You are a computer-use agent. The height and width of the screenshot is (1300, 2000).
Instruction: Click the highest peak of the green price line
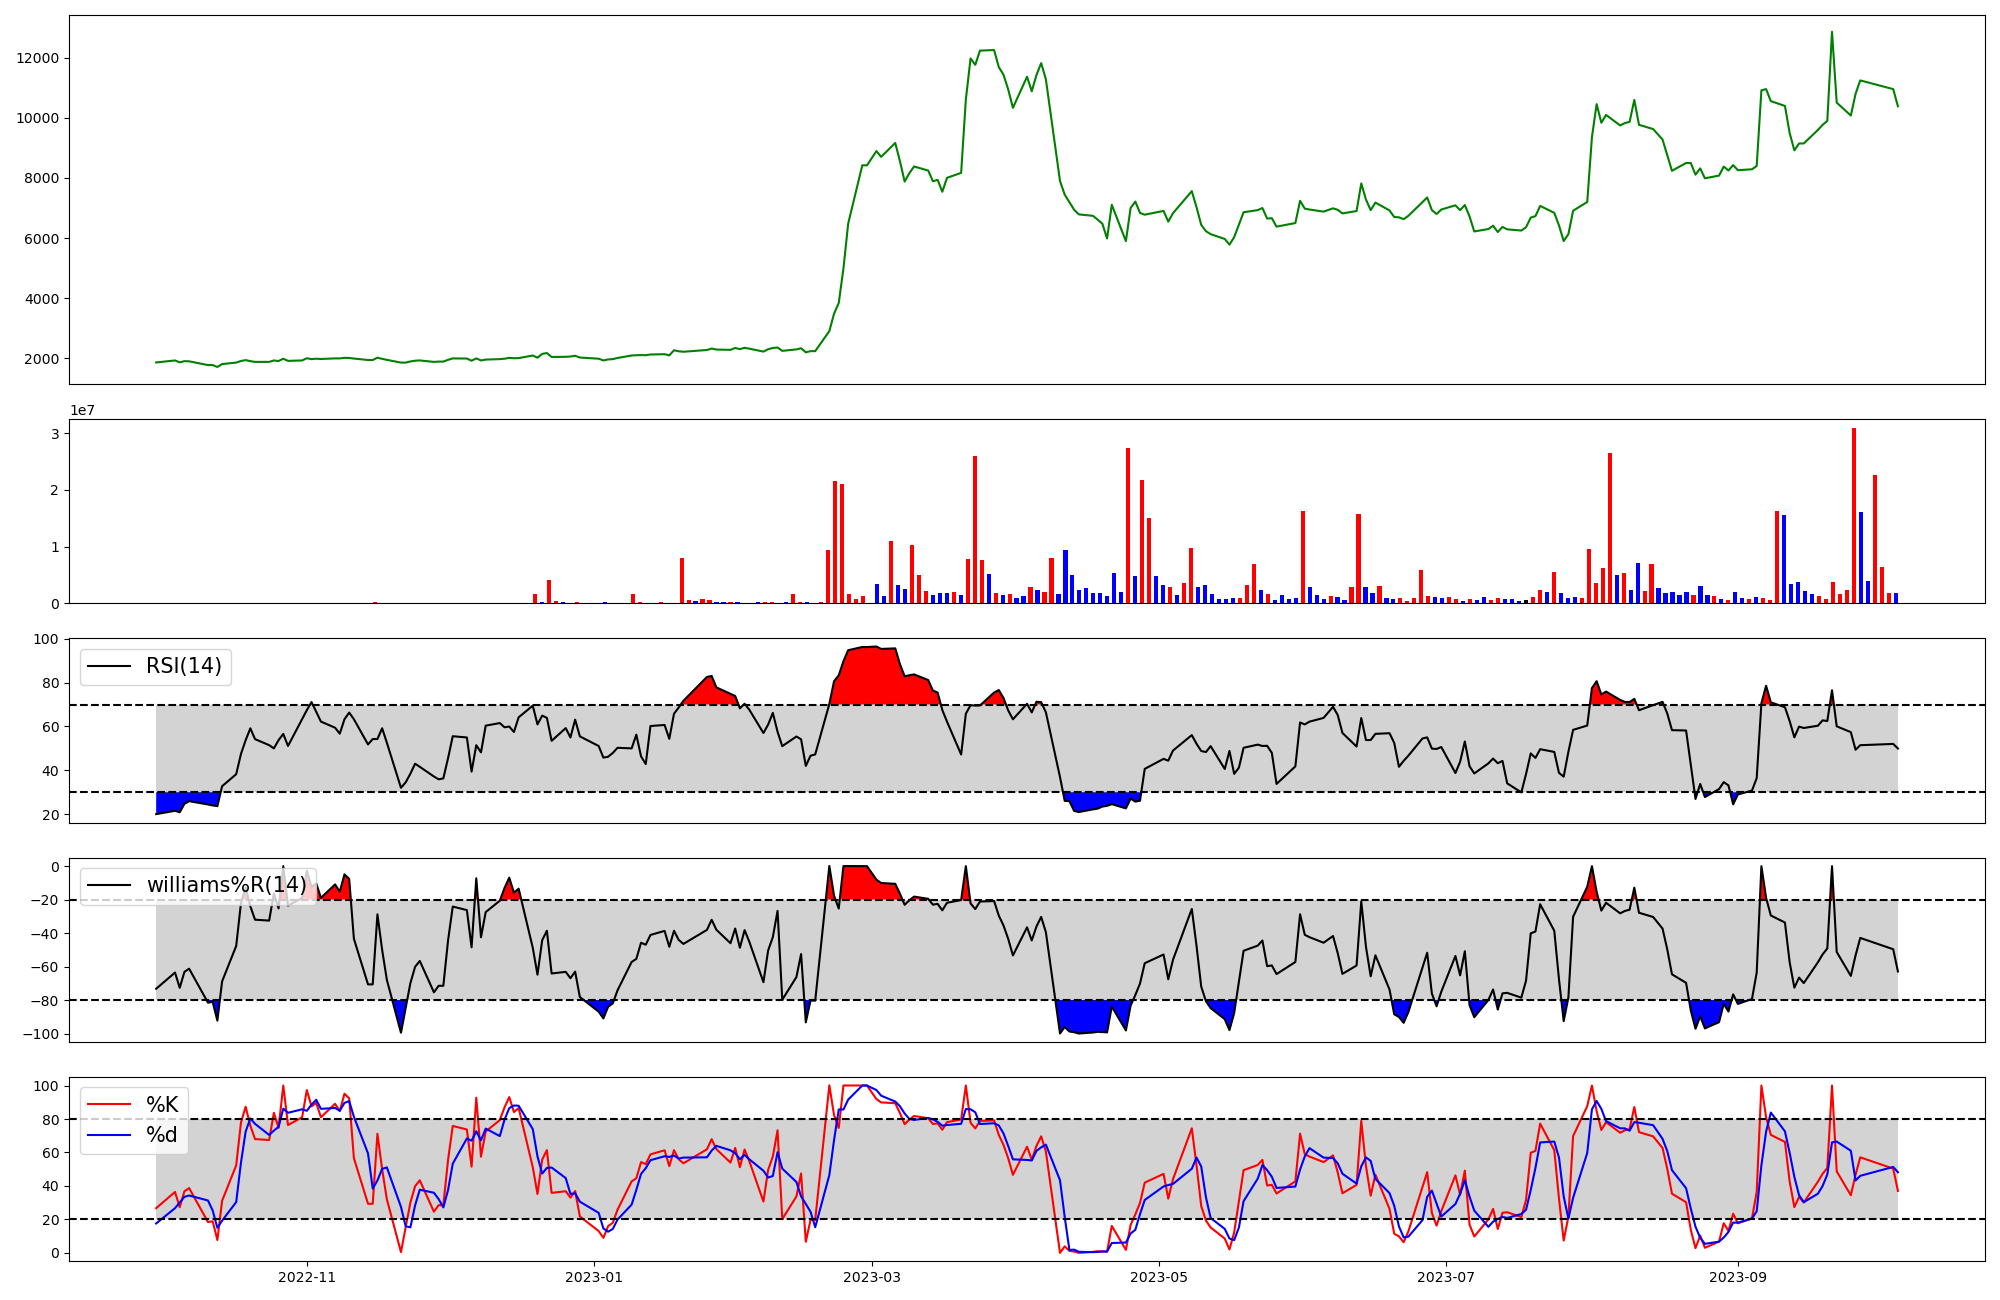pyautogui.click(x=1832, y=33)
